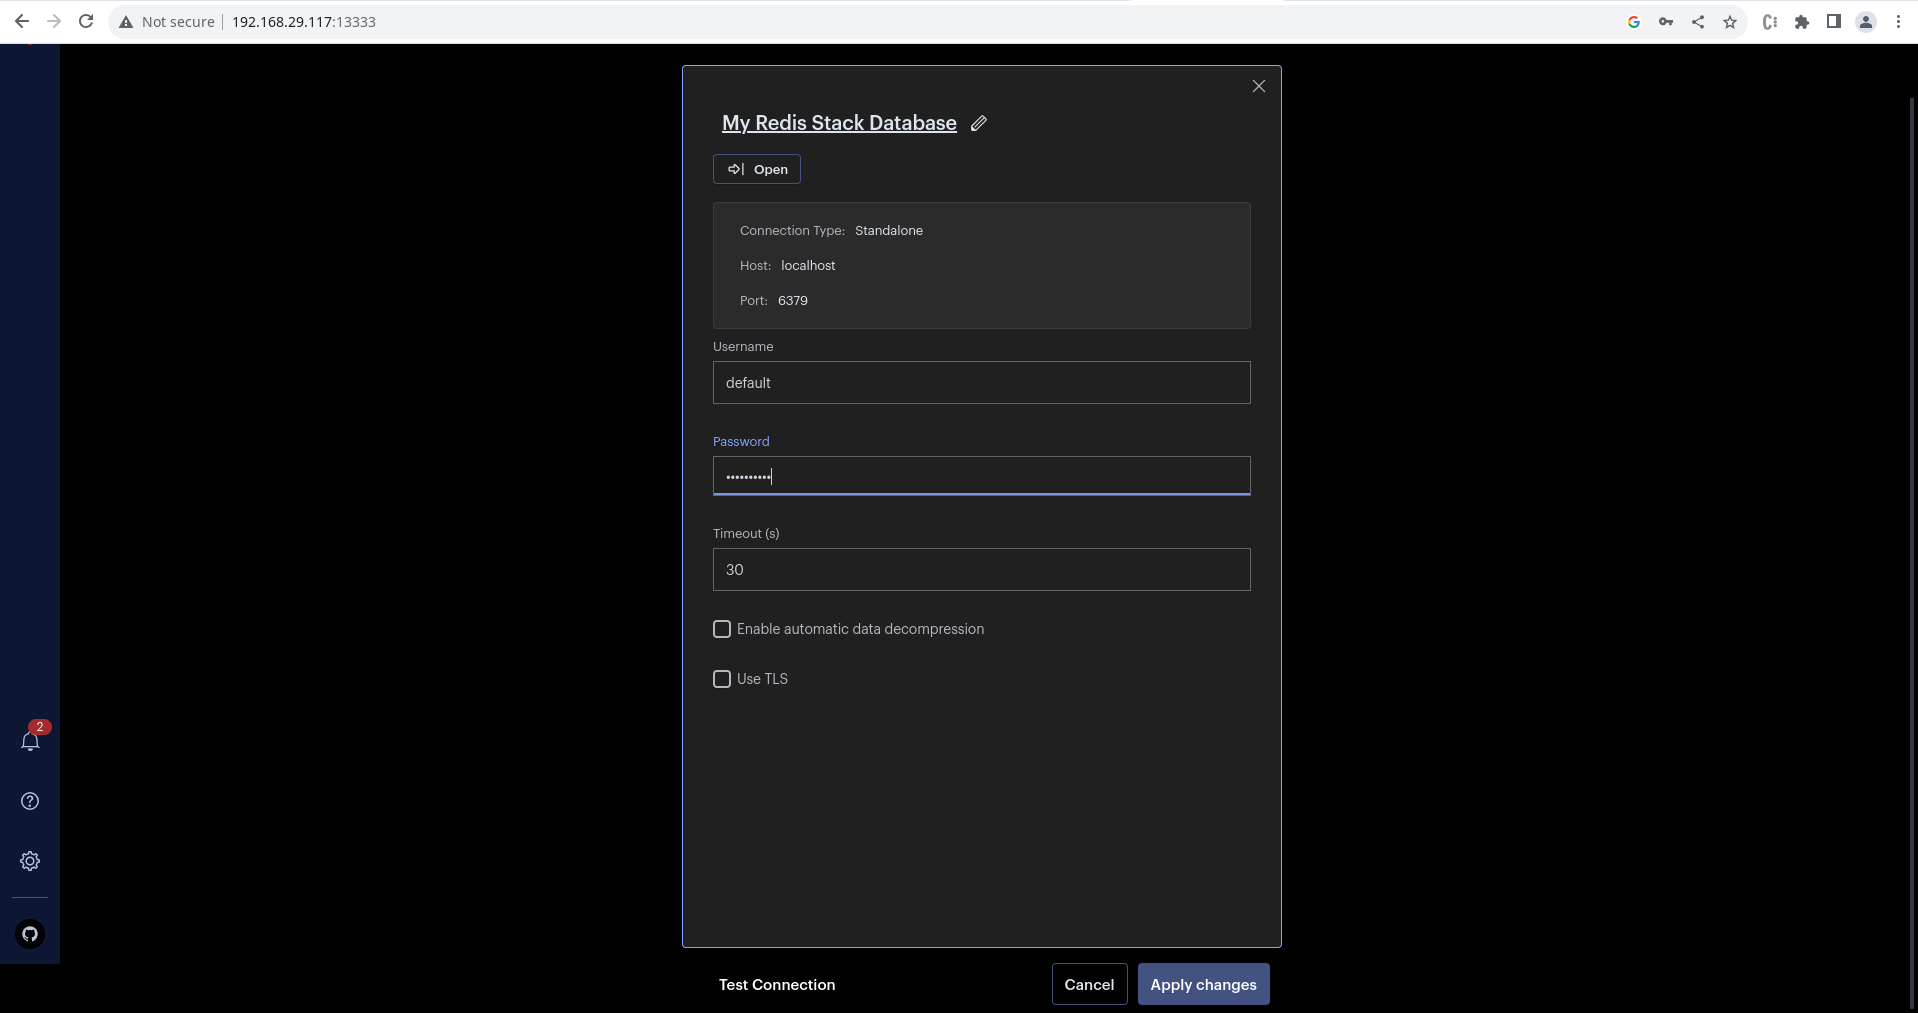This screenshot has height=1013, width=1918.
Task: Open the help question mark icon
Action: click(x=30, y=801)
